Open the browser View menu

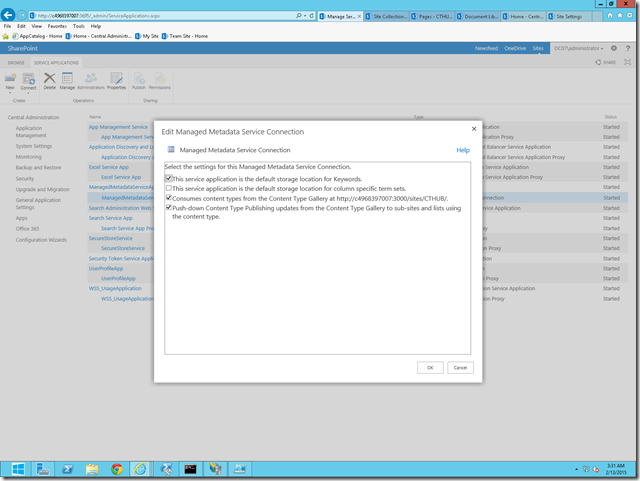tap(36, 26)
